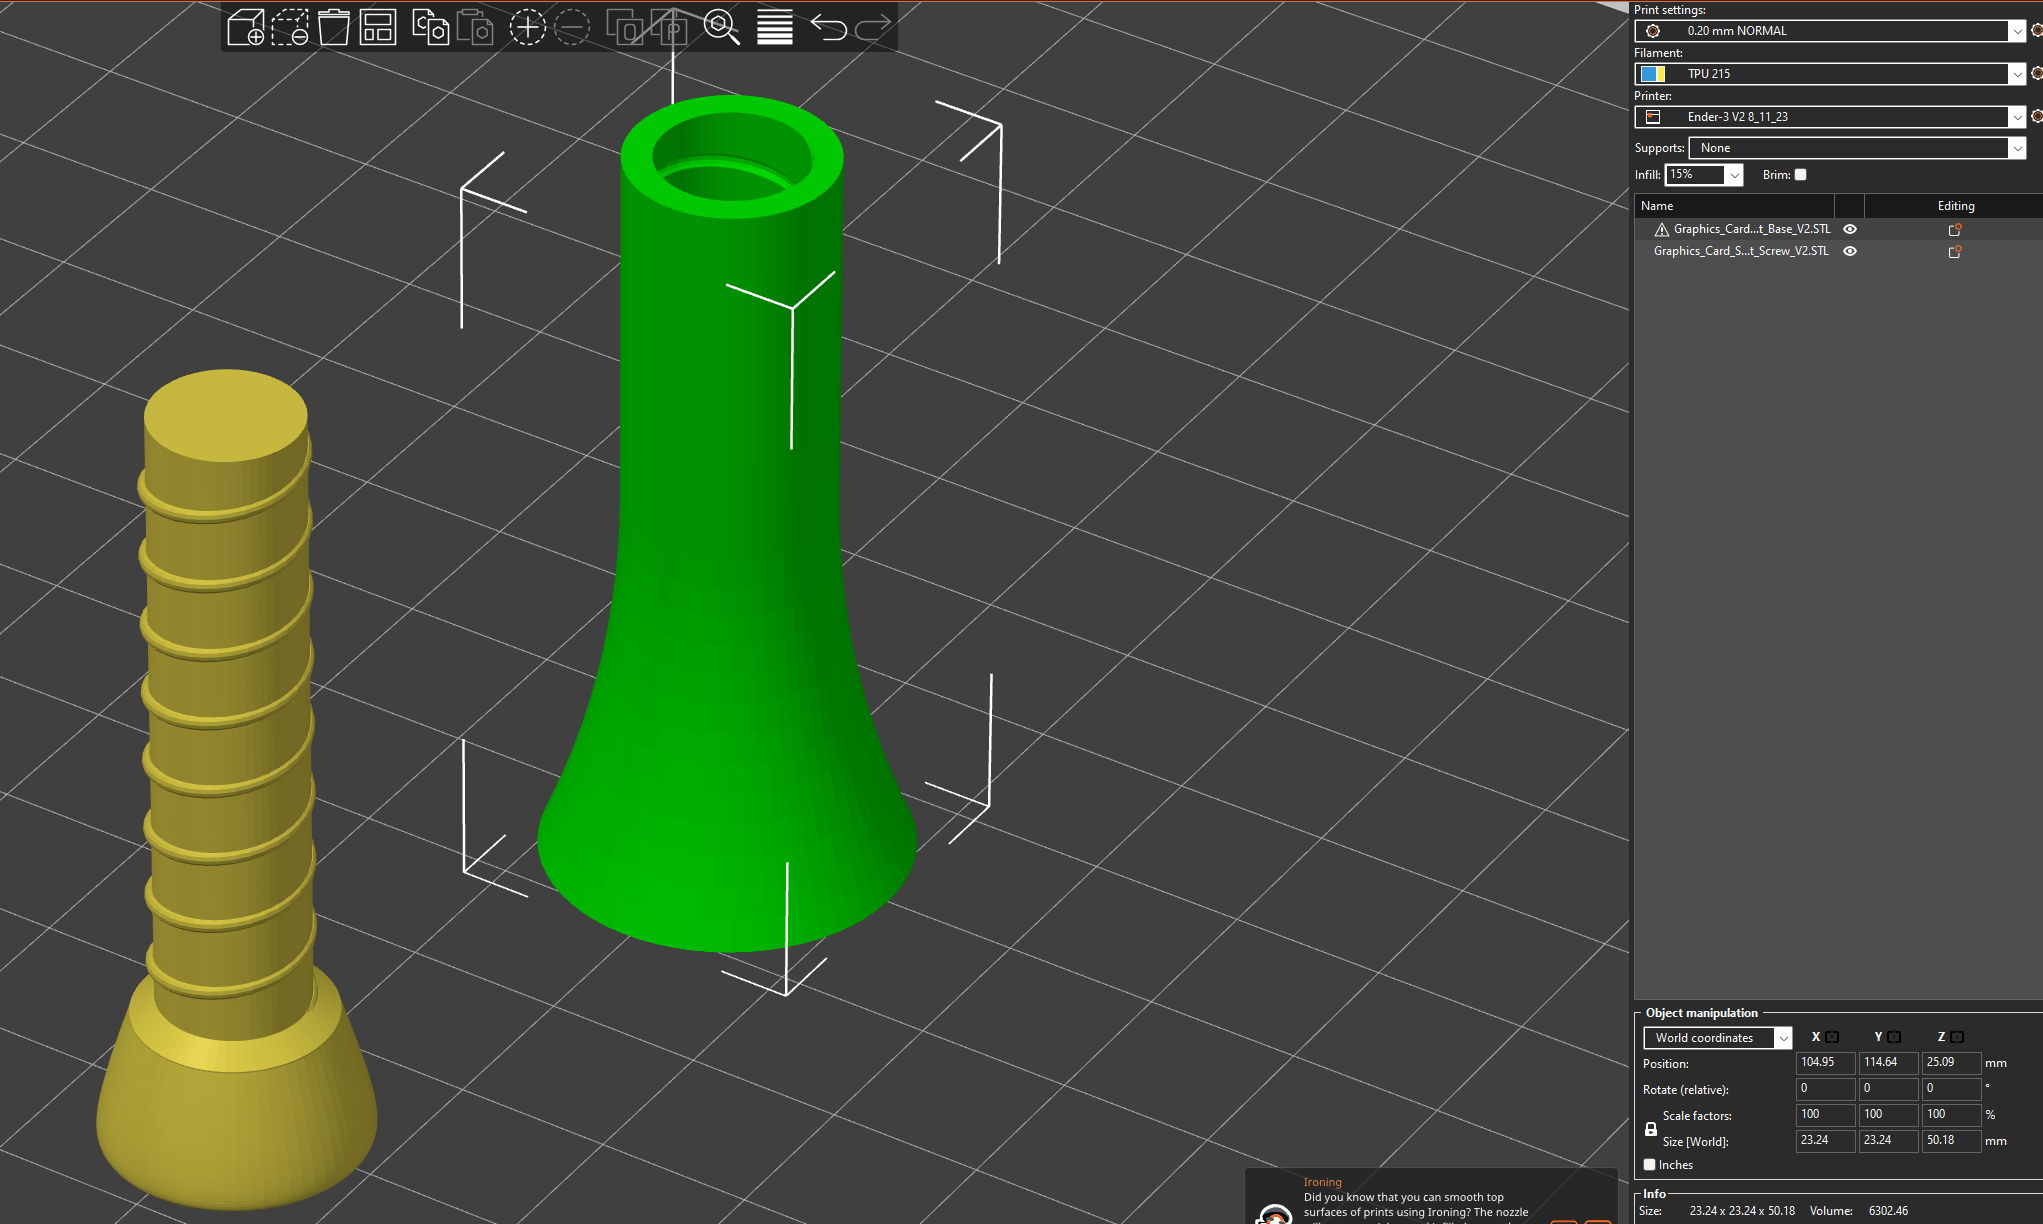2043x1224 pixels.
Task: Check the Inches checkbox
Action: pos(1650,1165)
